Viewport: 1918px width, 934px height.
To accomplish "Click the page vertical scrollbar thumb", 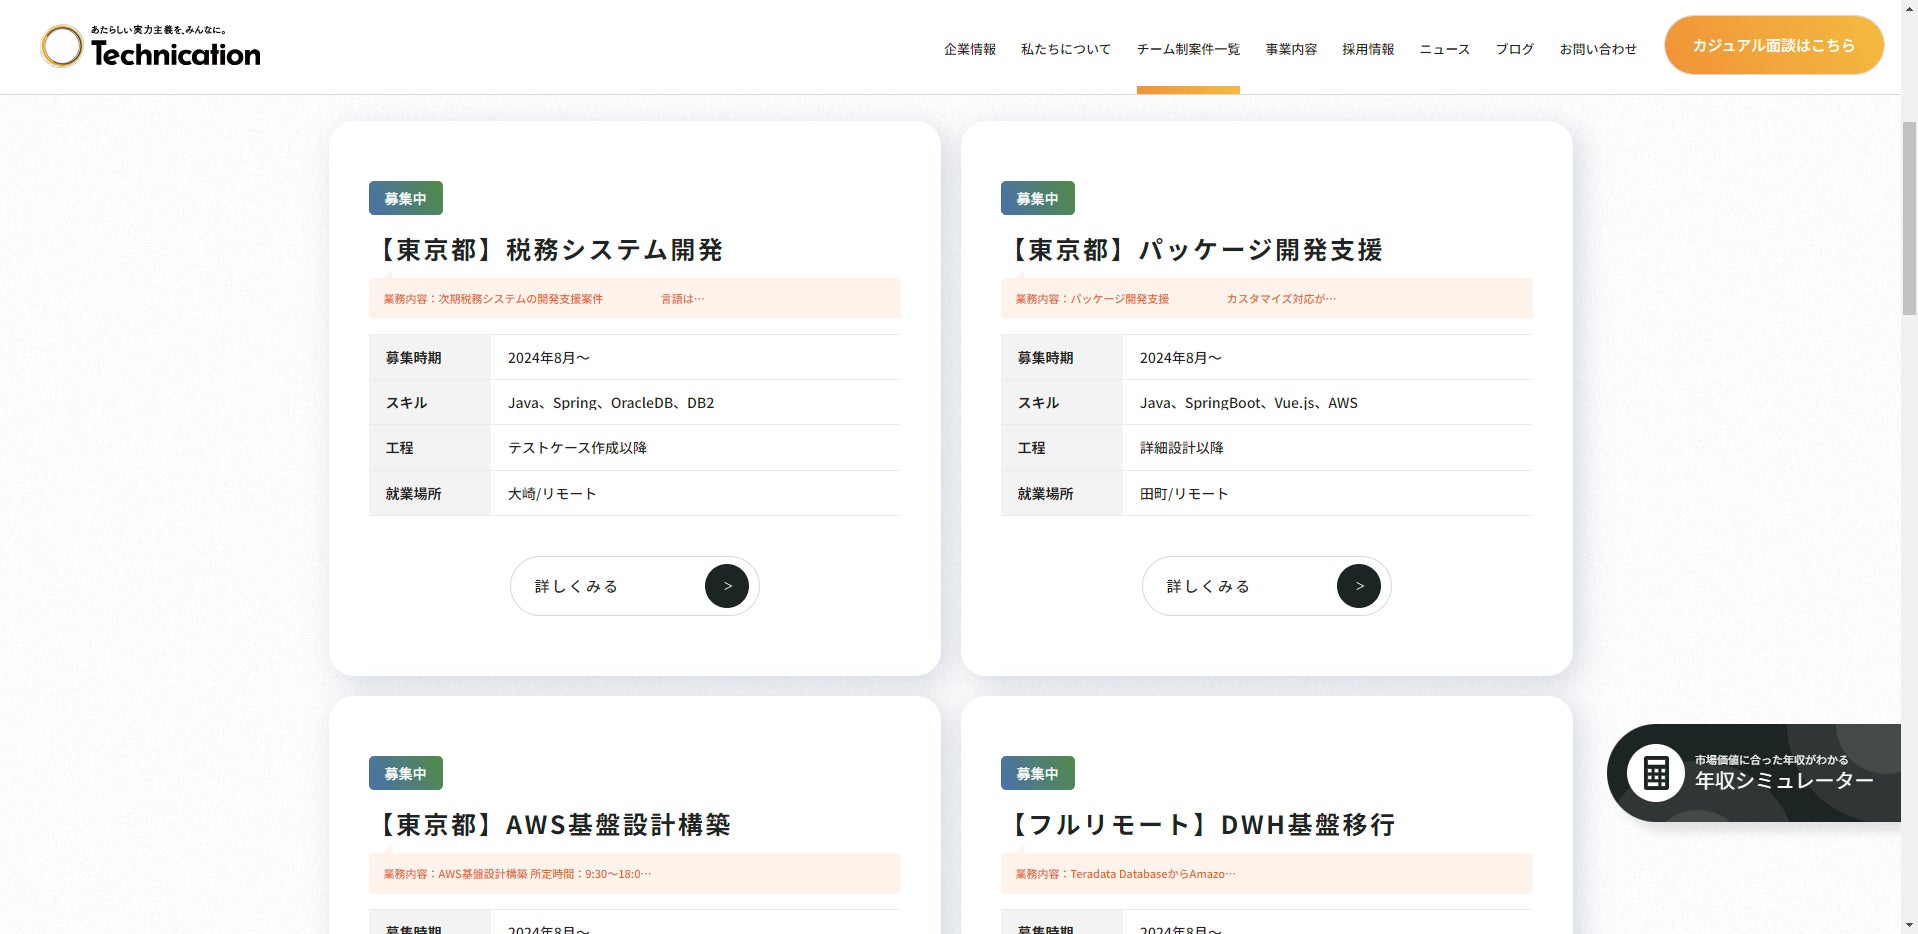I will [1909, 217].
